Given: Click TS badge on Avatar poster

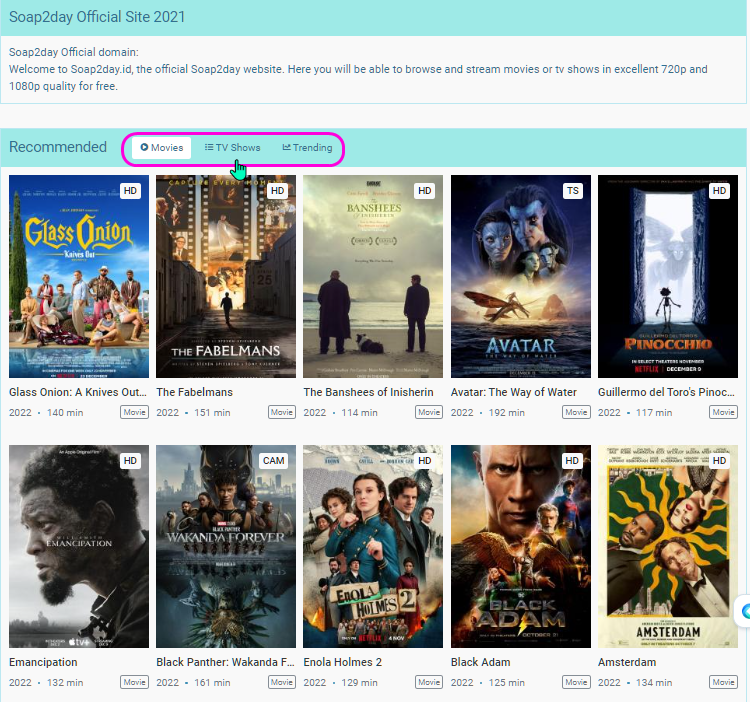Looking at the screenshot, I should tap(573, 191).
